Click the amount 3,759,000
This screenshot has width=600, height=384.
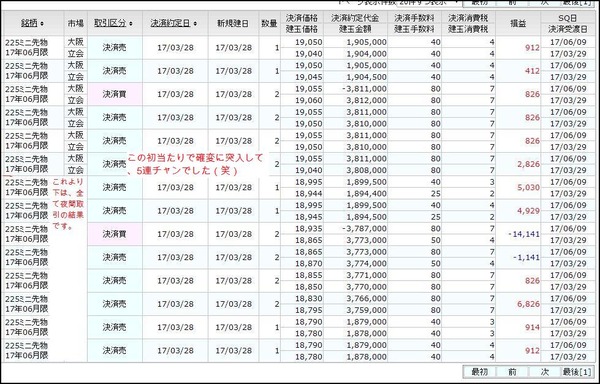pos(367,310)
